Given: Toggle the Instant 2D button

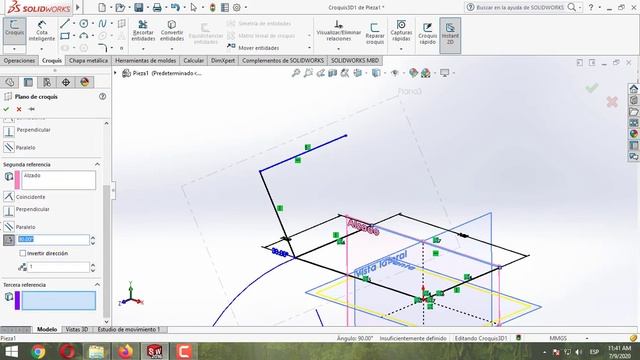Looking at the screenshot, I should click(450, 35).
